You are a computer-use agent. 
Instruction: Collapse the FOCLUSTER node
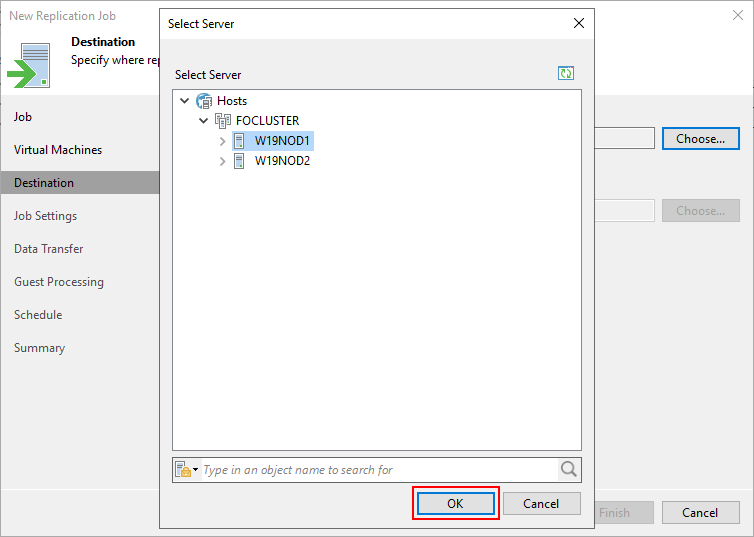(203, 121)
